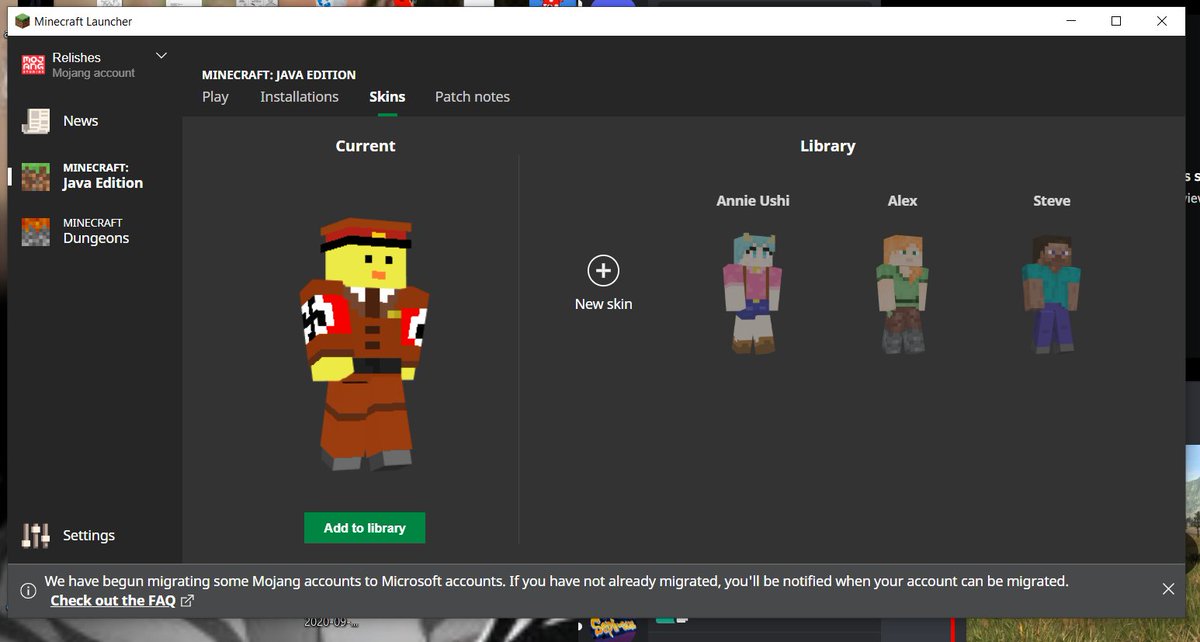Open the Minecraft Dungeons icon

click(x=36, y=231)
